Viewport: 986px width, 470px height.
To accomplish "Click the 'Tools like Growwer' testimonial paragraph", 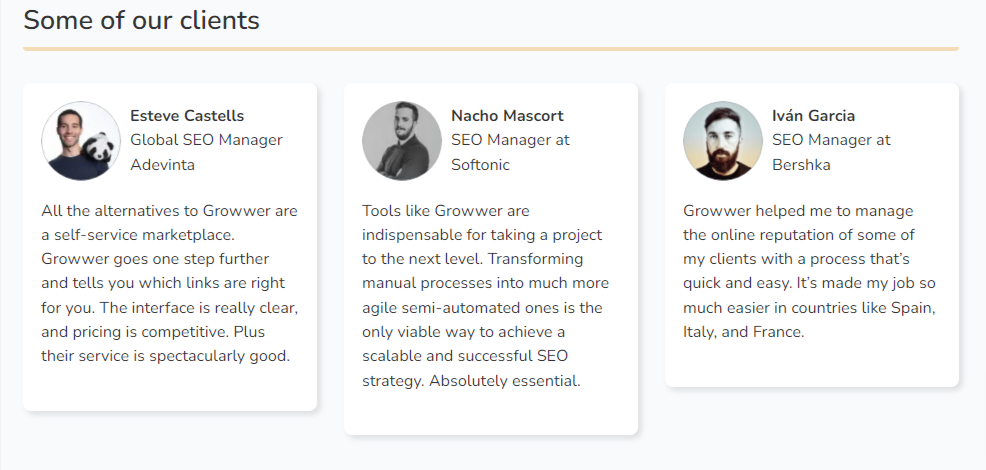I will (x=485, y=295).
